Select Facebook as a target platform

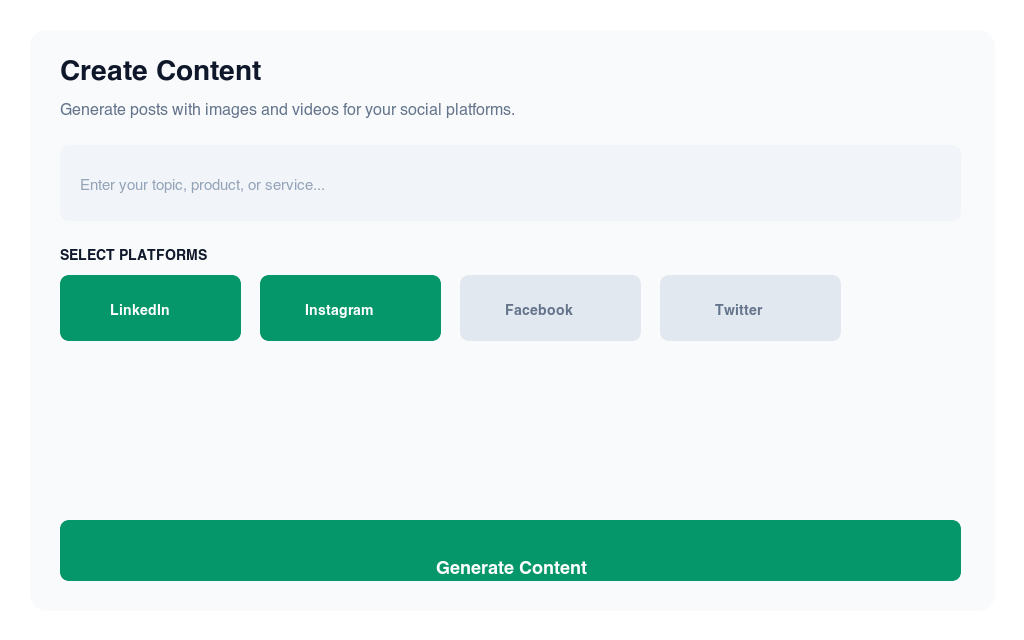pyautogui.click(x=550, y=308)
